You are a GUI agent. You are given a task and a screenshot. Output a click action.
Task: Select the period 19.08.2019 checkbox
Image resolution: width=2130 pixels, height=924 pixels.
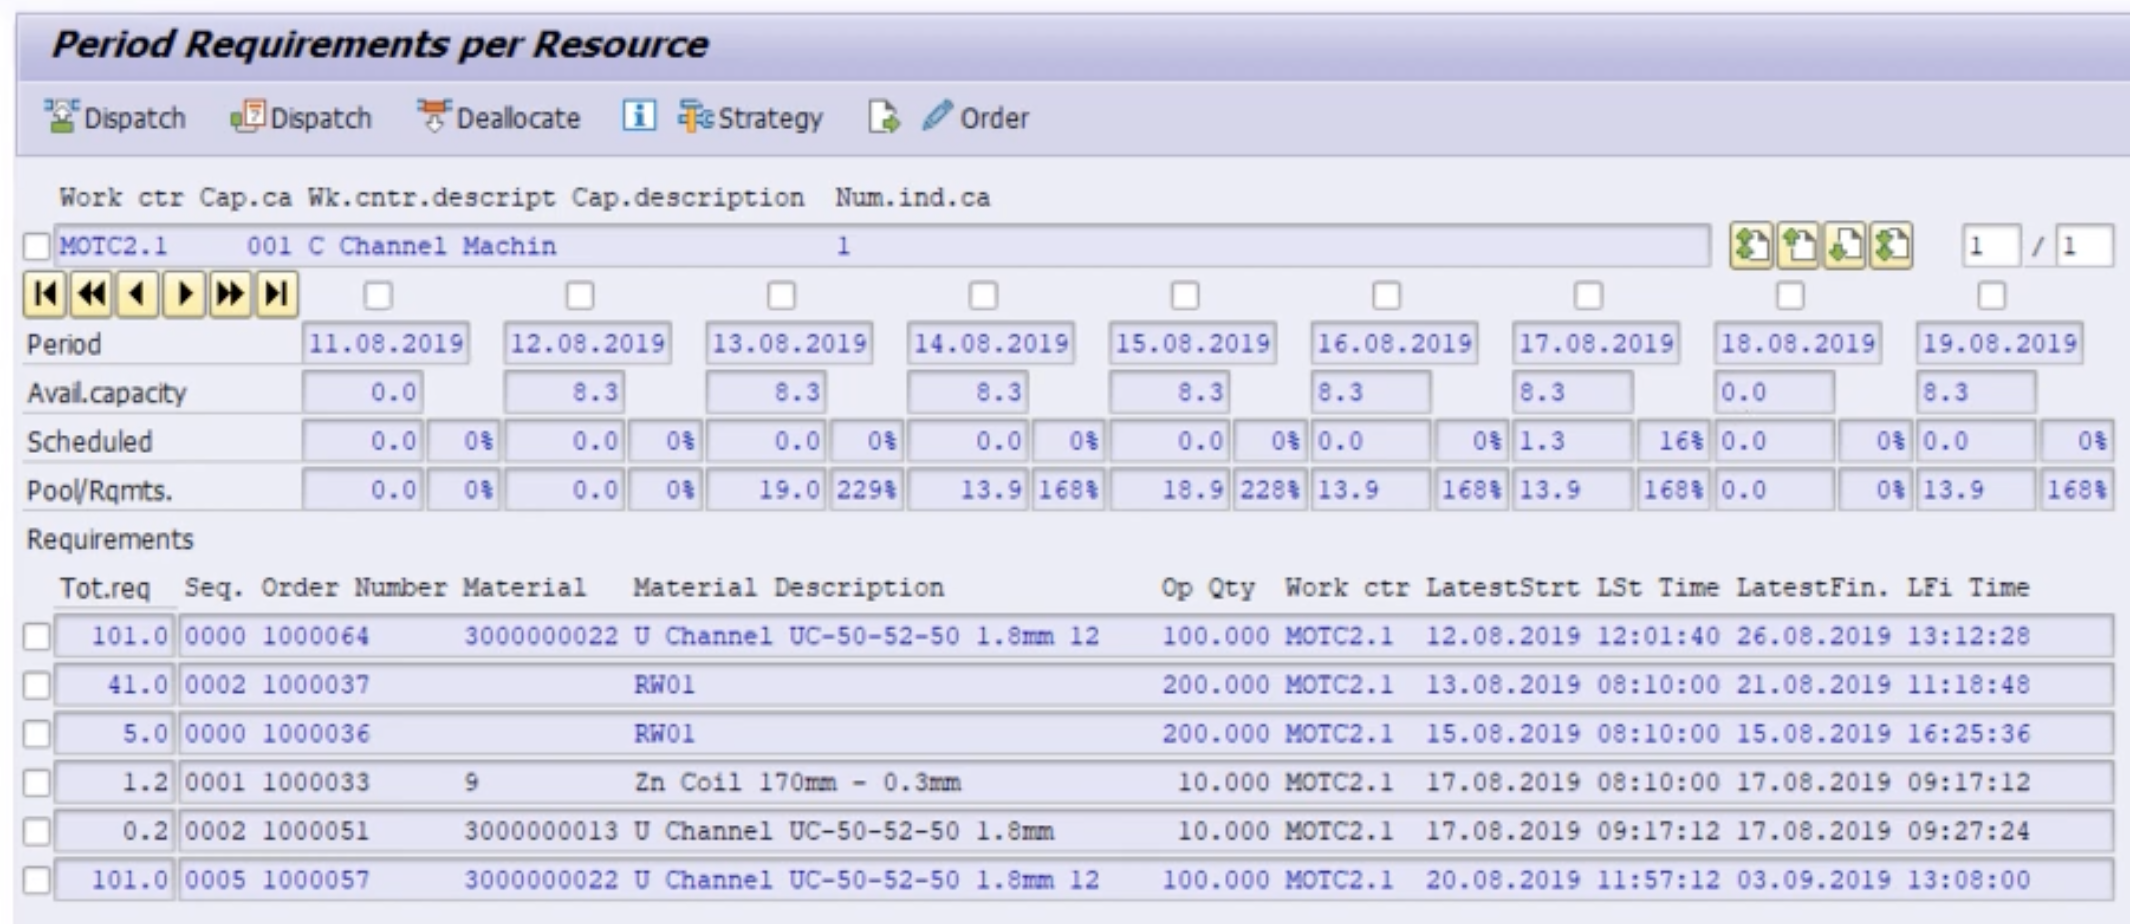1992,295
